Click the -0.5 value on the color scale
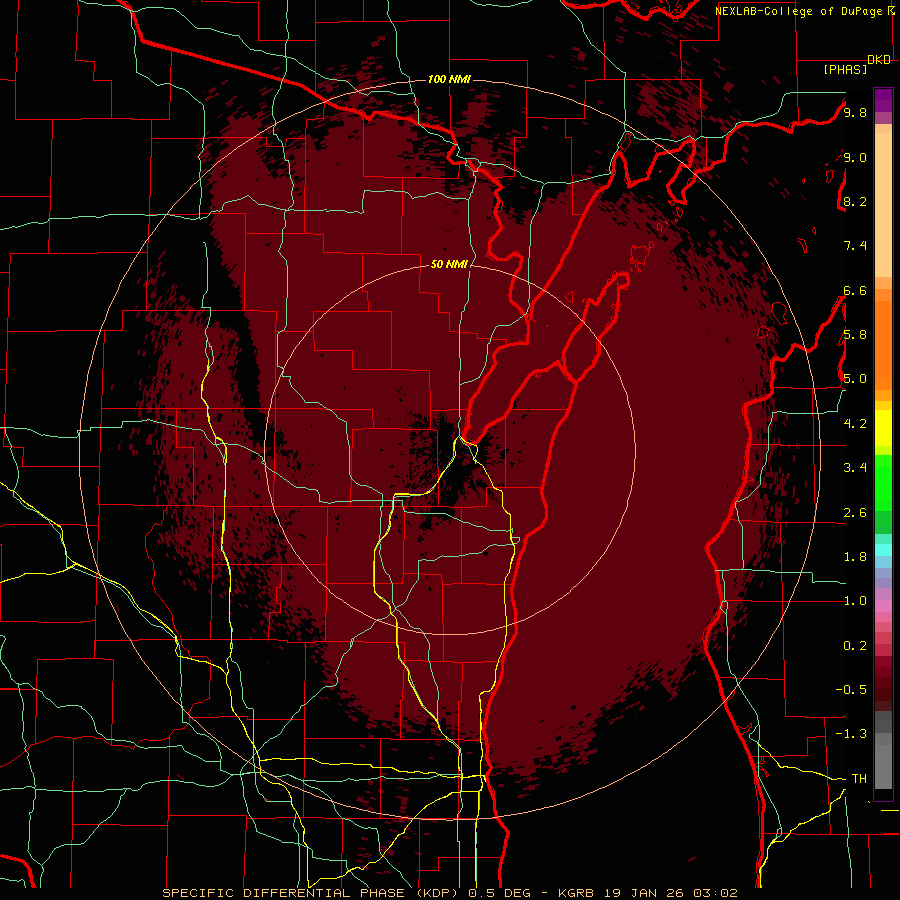900x900 pixels. coord(851,689)
